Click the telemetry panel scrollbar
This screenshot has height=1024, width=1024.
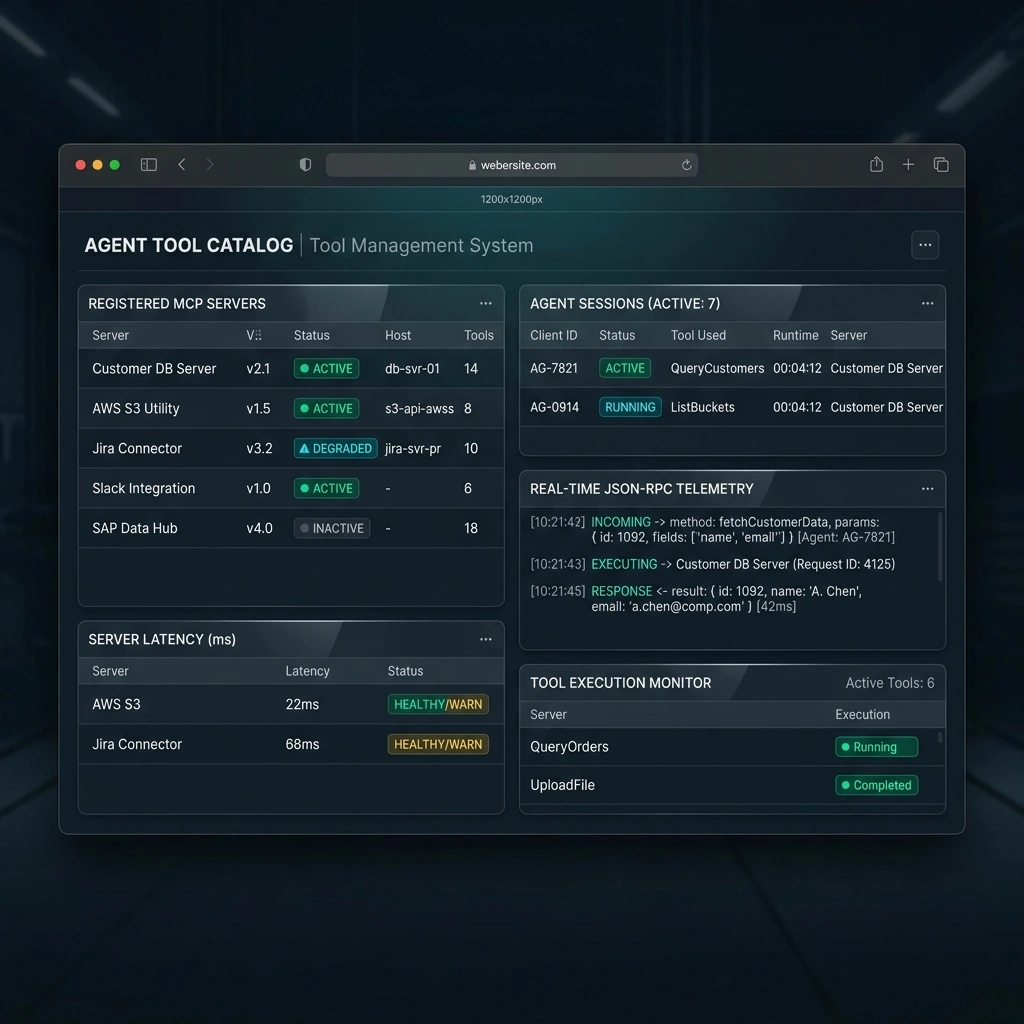[x=940, y=547]
